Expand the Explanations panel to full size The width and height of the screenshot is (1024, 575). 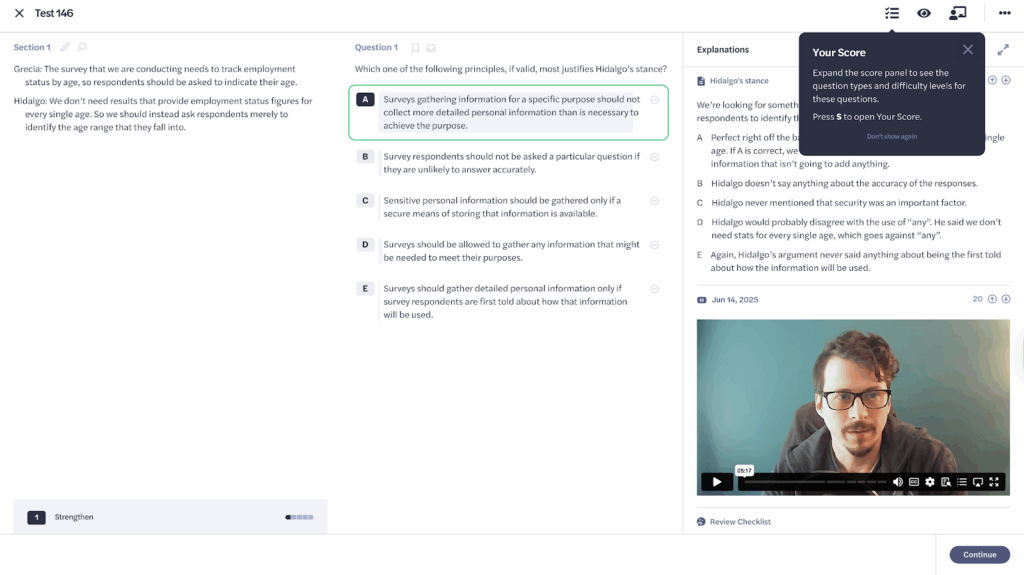pos(1003,49)
